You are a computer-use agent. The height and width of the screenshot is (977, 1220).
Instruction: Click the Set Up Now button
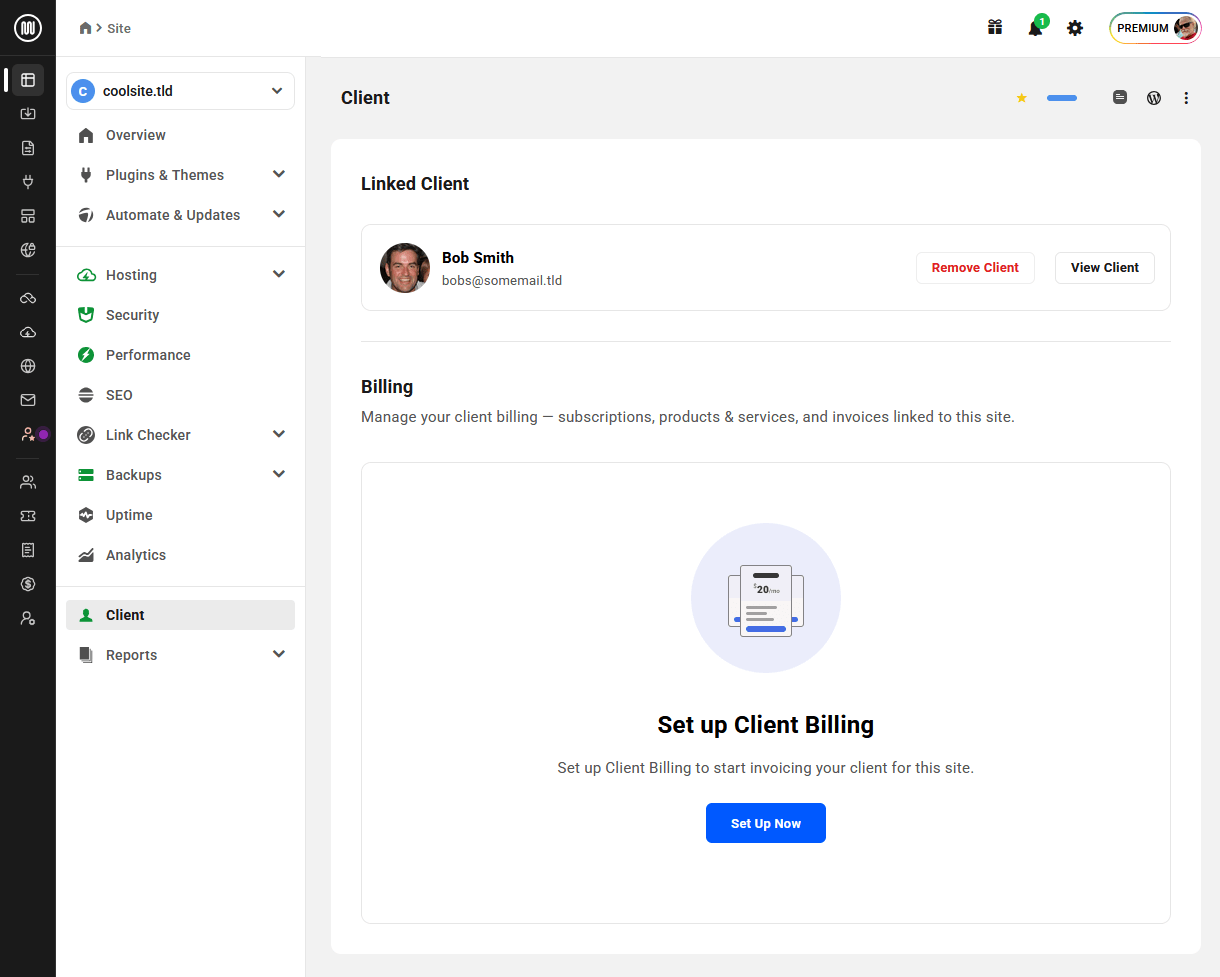click(x=766, y=823)
